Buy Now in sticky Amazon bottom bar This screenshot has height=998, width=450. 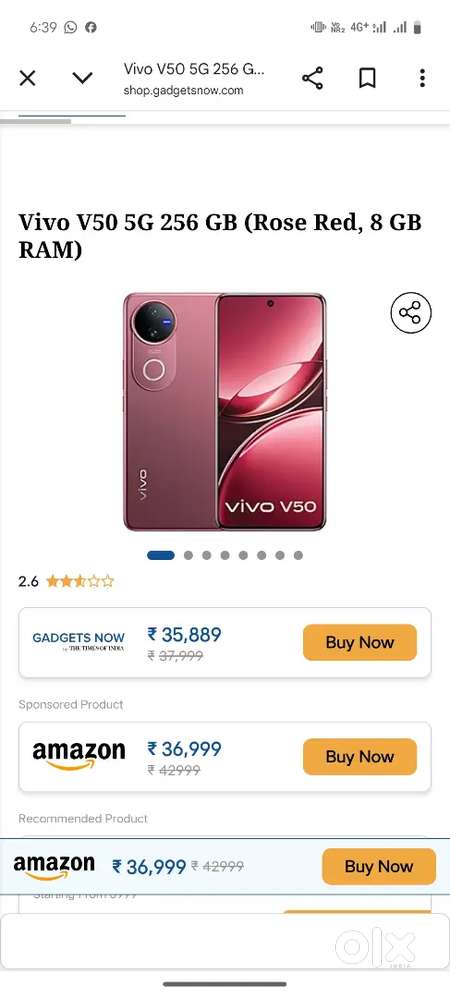pyautogui.click(x=379, y=866)
